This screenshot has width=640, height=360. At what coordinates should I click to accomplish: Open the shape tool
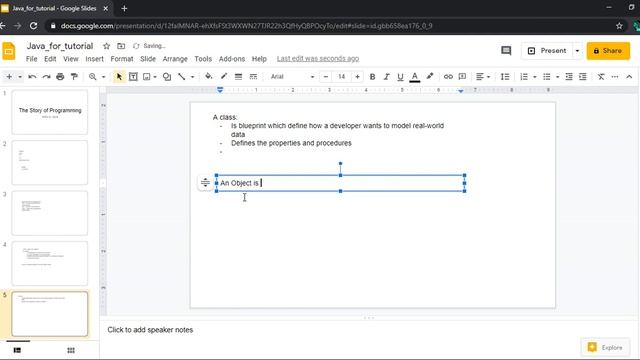pyautogui.click(x=167, y=77)
